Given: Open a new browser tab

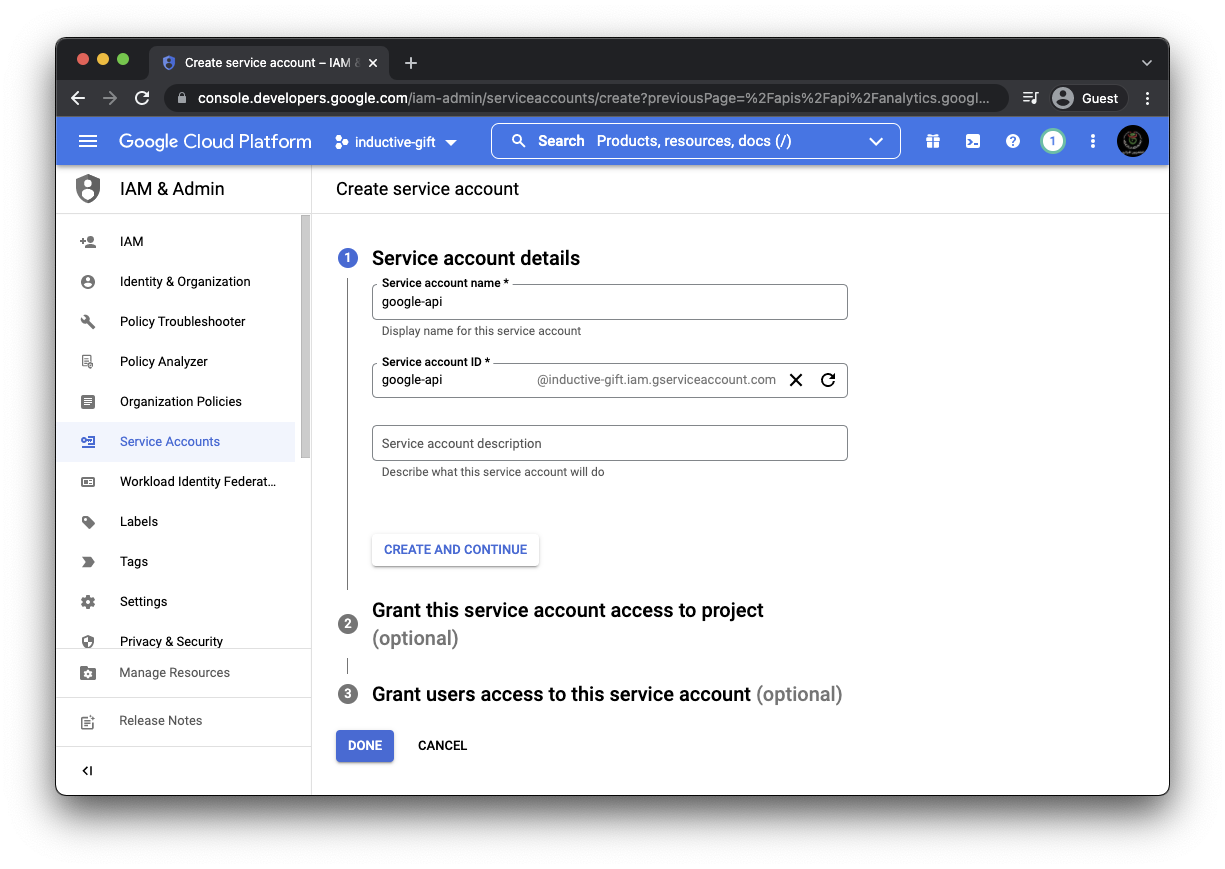Looking at the screenshot, I should 411,63.
